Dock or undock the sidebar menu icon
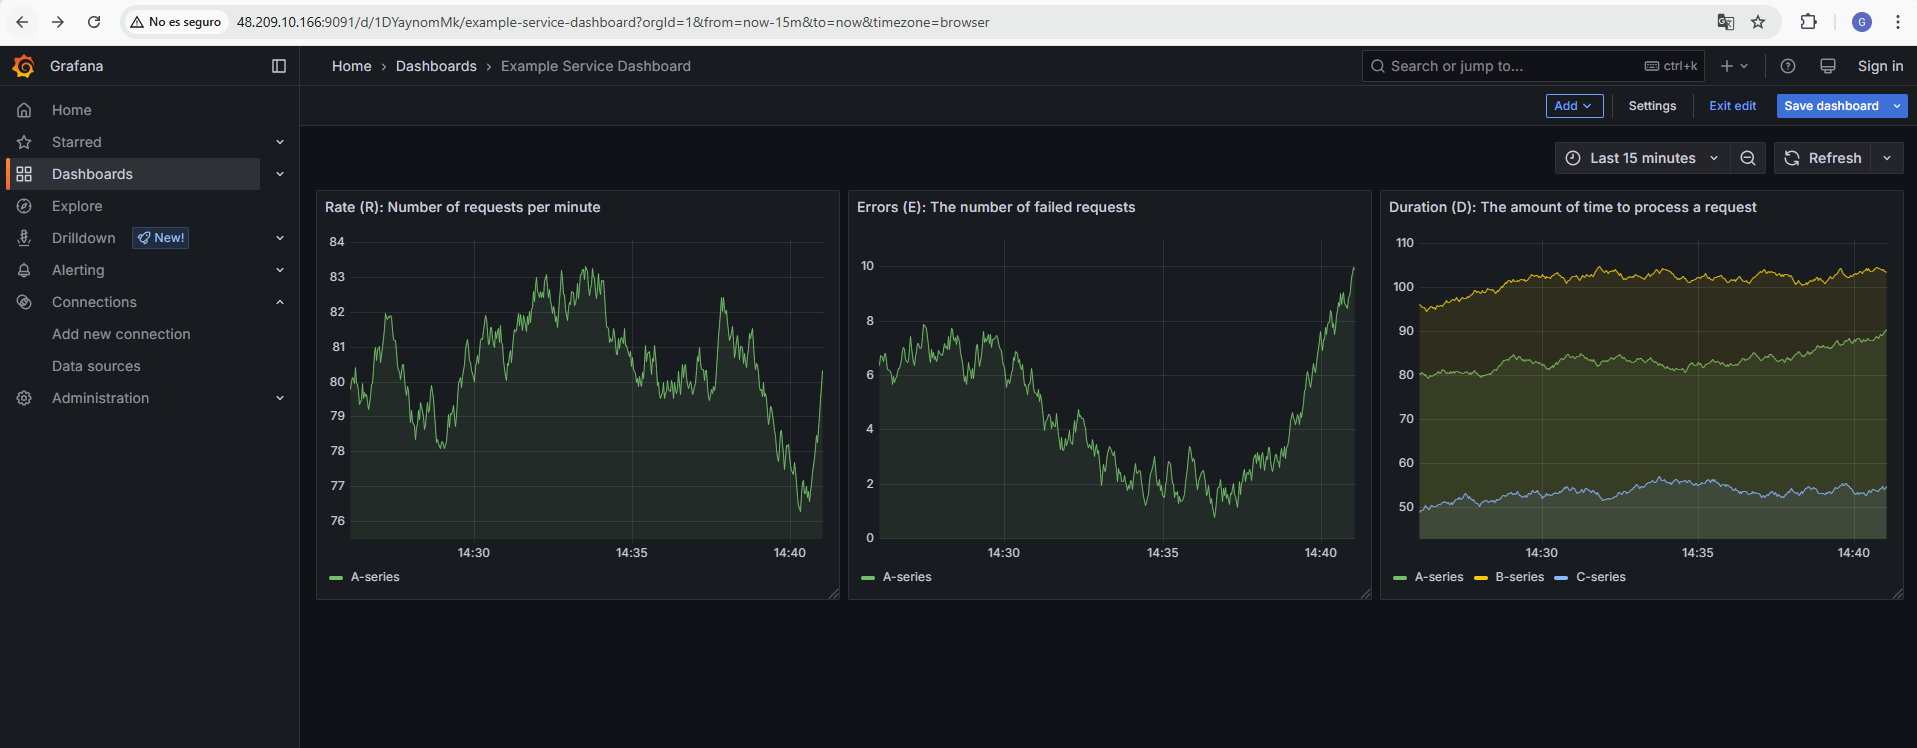 pos(279,66)
